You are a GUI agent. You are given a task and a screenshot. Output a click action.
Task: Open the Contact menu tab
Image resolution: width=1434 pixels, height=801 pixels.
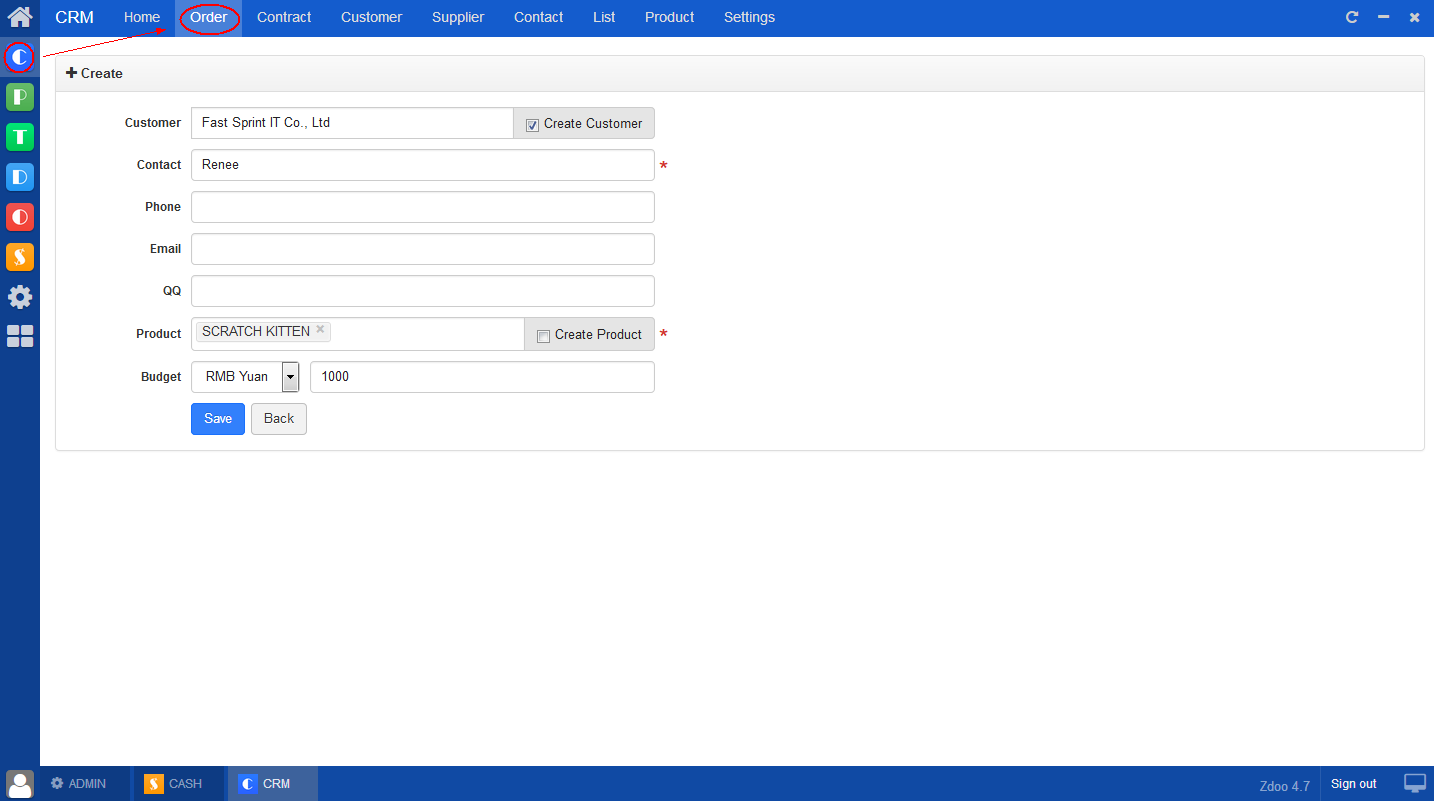point(538,17)
